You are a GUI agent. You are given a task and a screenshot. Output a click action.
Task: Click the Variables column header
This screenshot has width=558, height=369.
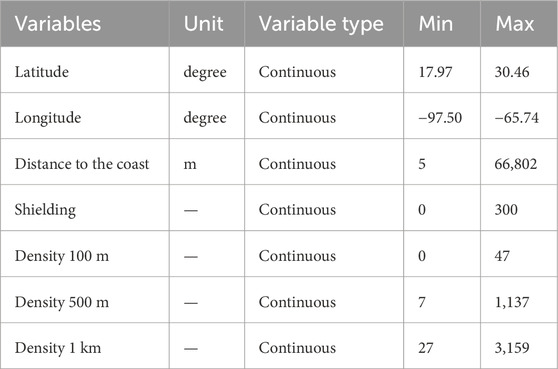[x=58, y=24]
